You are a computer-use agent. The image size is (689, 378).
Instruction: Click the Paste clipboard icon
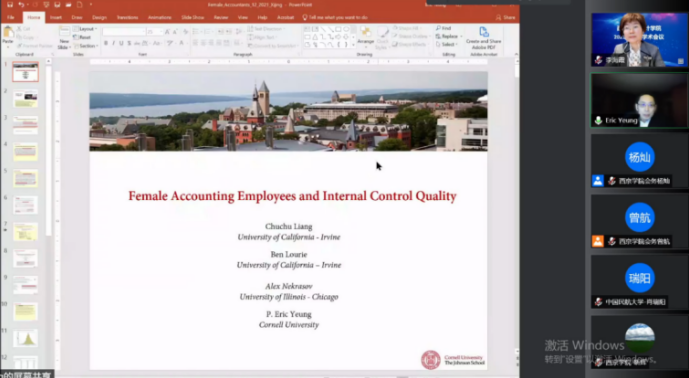(x=8, y=35)
